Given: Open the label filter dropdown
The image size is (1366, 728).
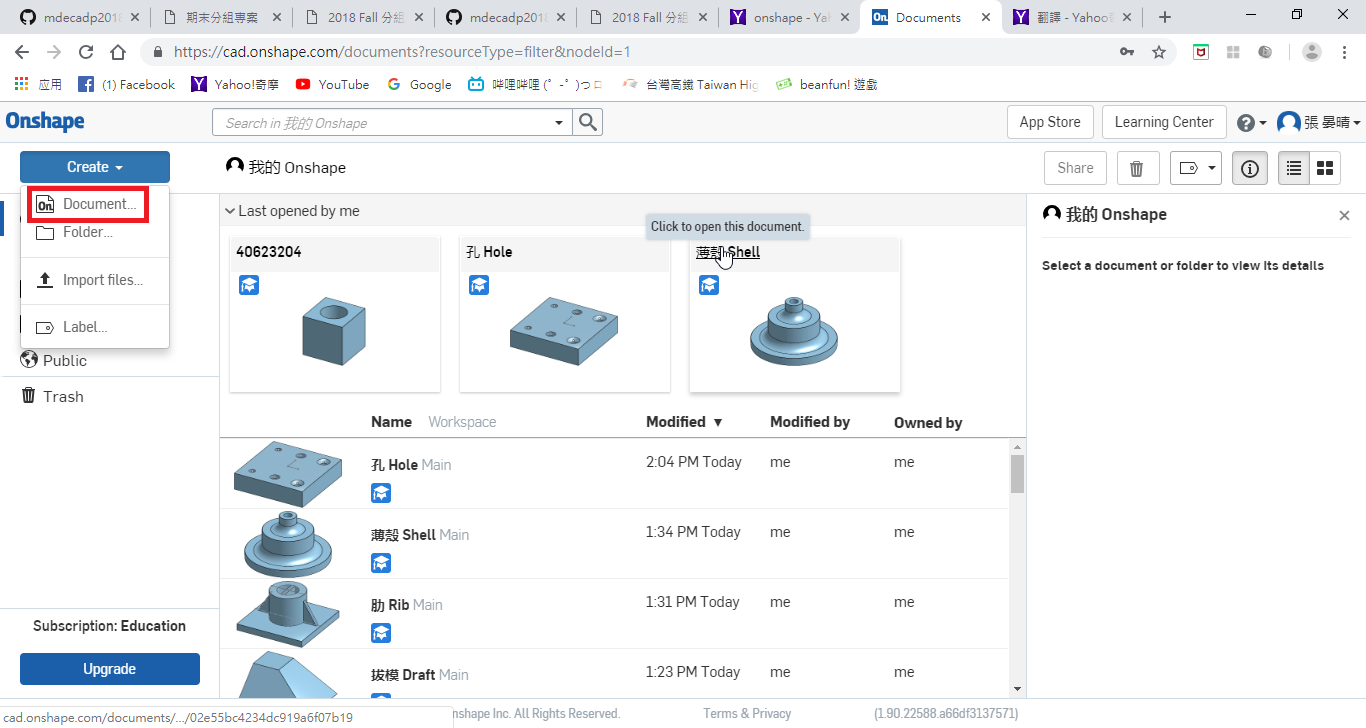Looking at the screenshot, I should tap(1198, 168).
